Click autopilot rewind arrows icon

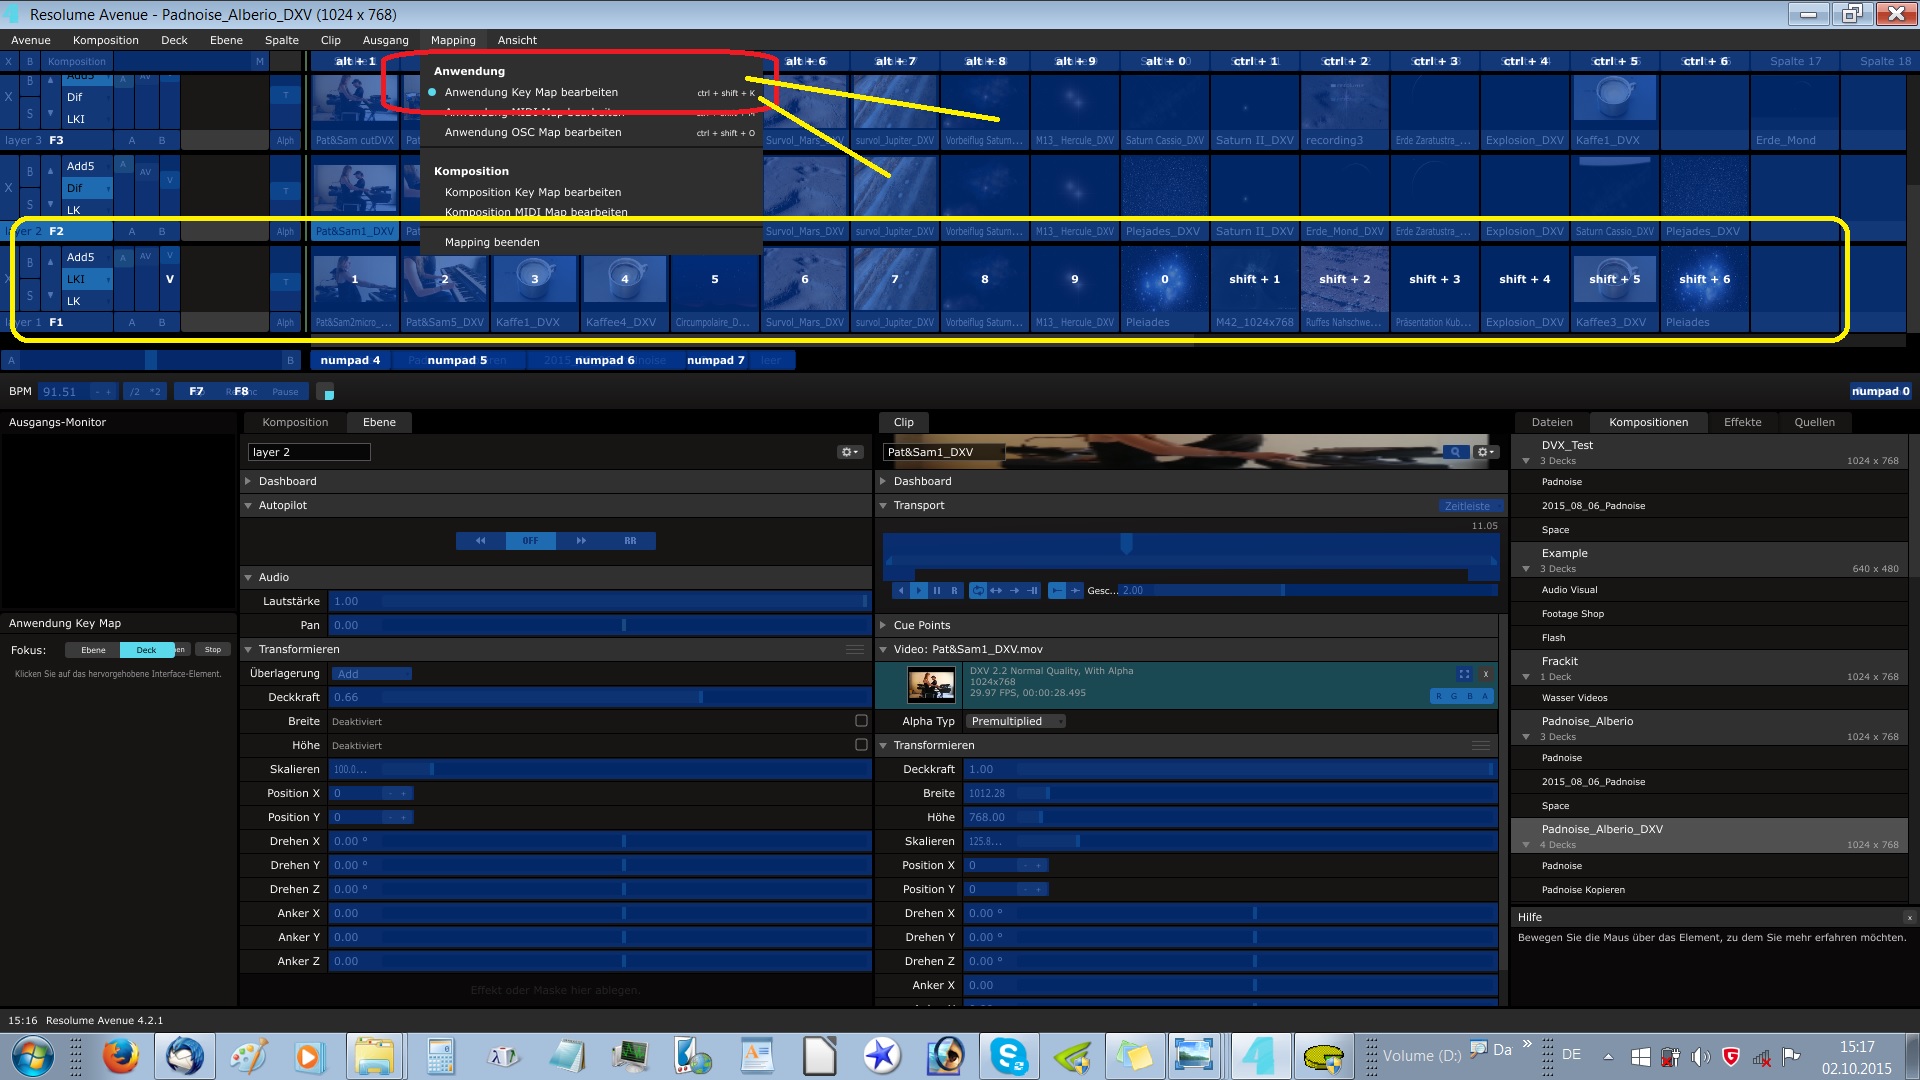click(x=481, y=541)
